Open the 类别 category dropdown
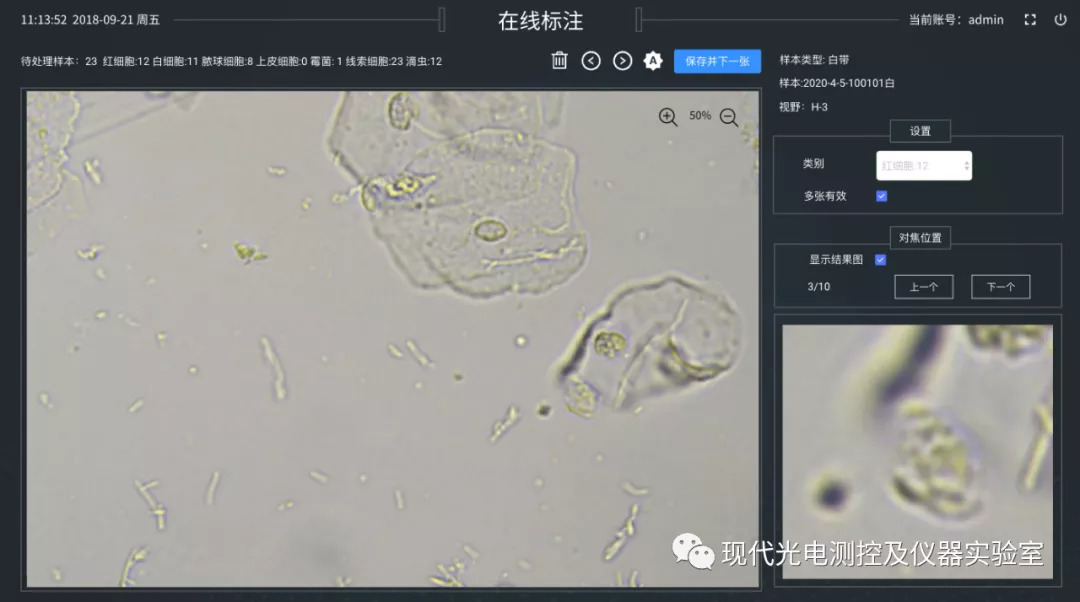 point(924,165)
